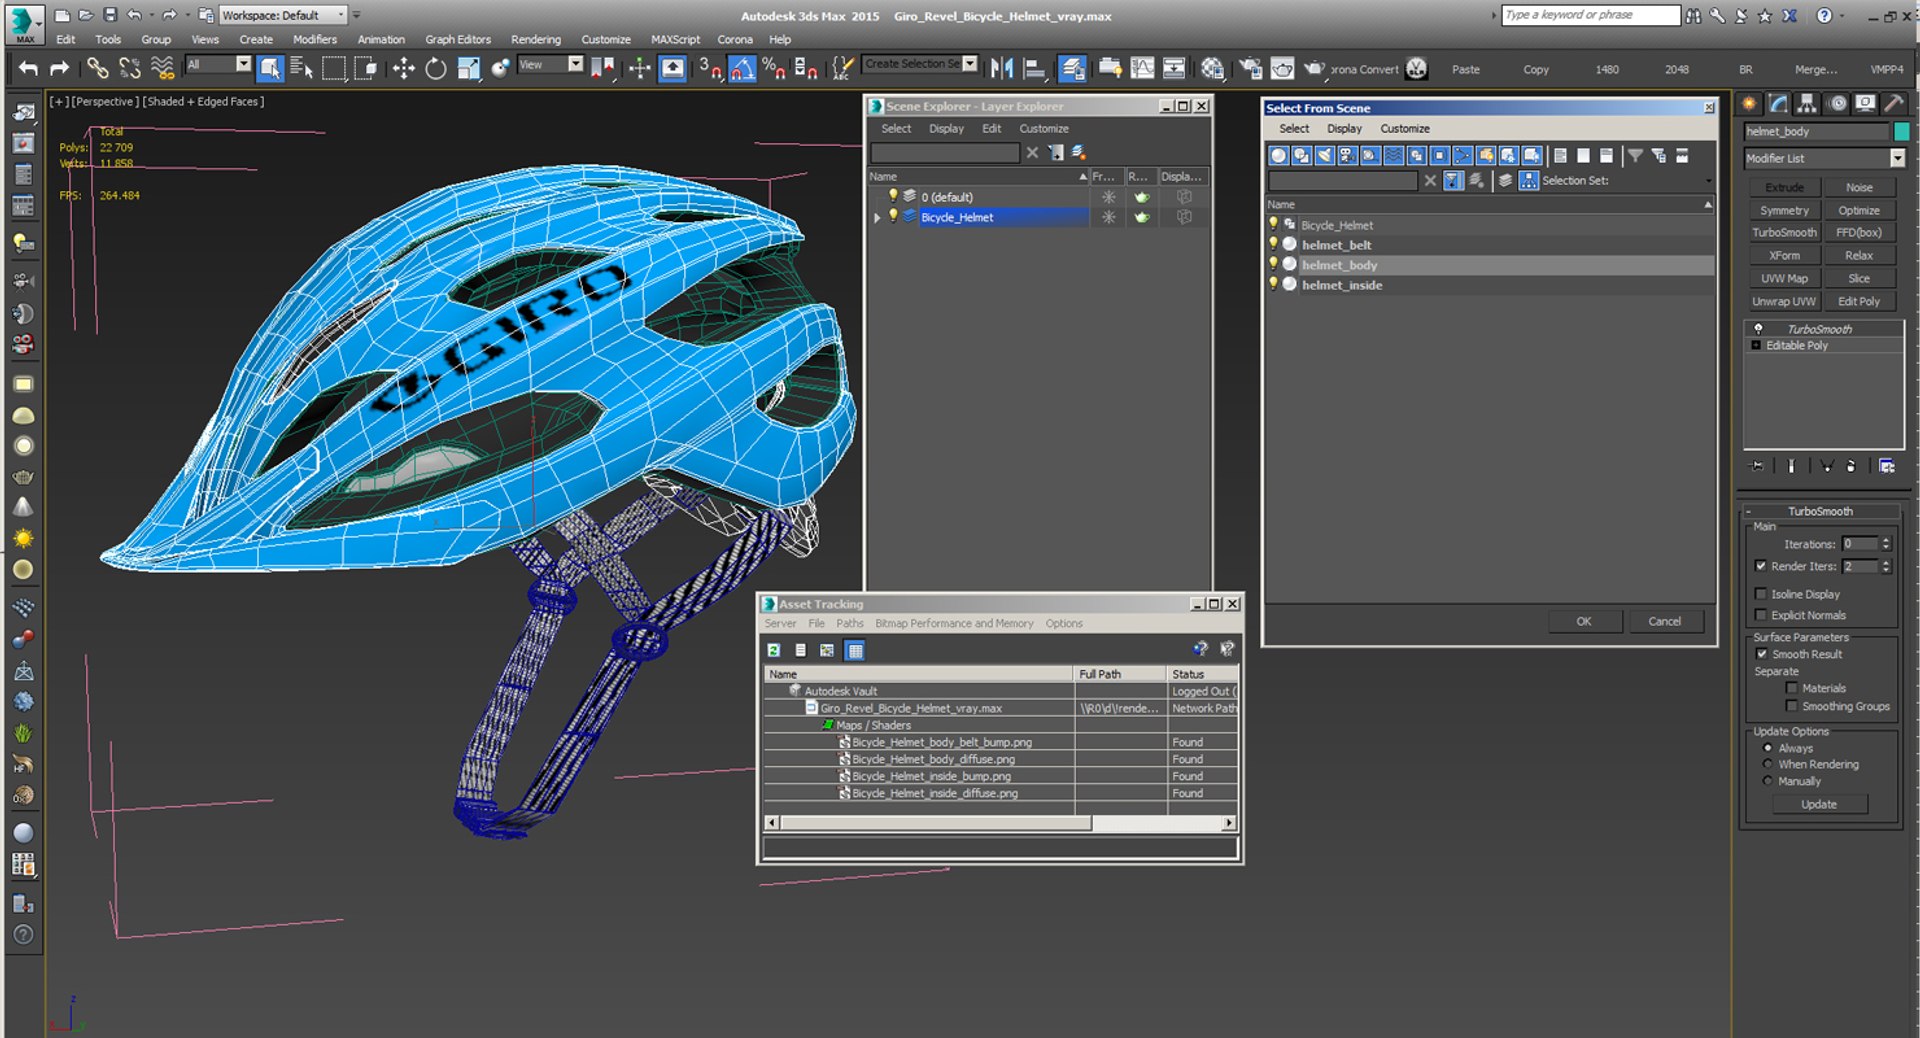Expand the Bicycle_Helmet layer
The image size is (1920, 1038).
coord(877,217)
